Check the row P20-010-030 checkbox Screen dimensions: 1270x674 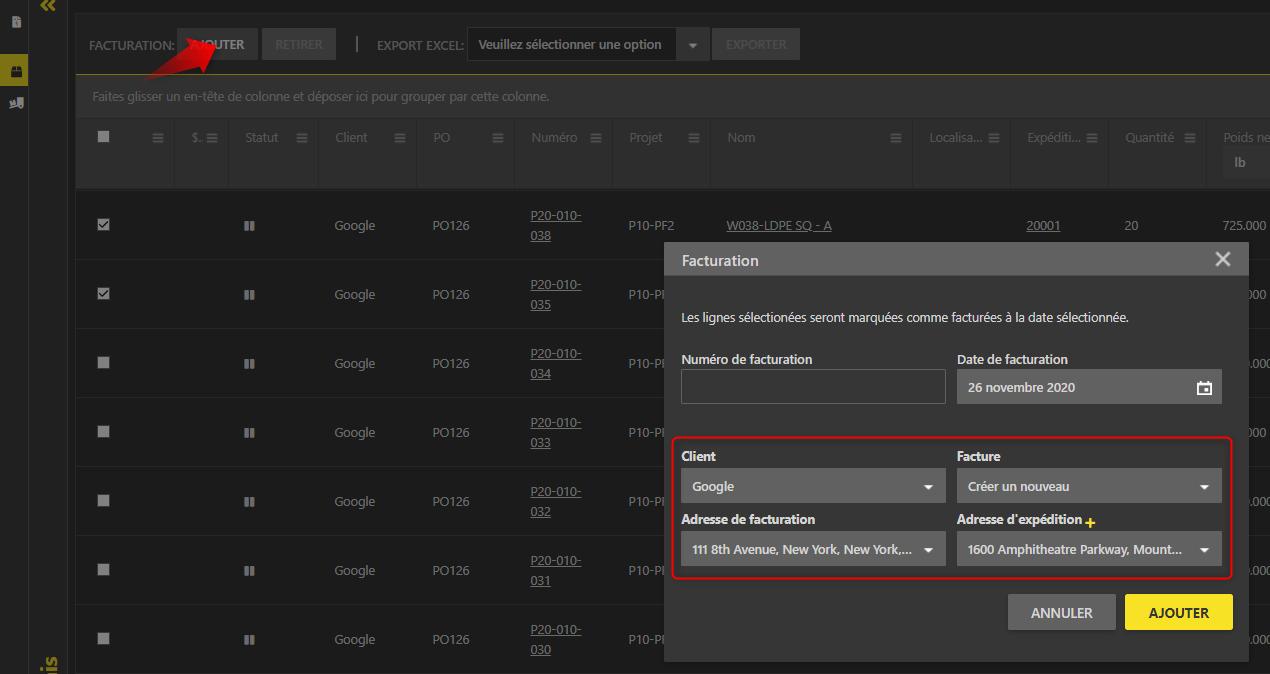coord(103,639)
